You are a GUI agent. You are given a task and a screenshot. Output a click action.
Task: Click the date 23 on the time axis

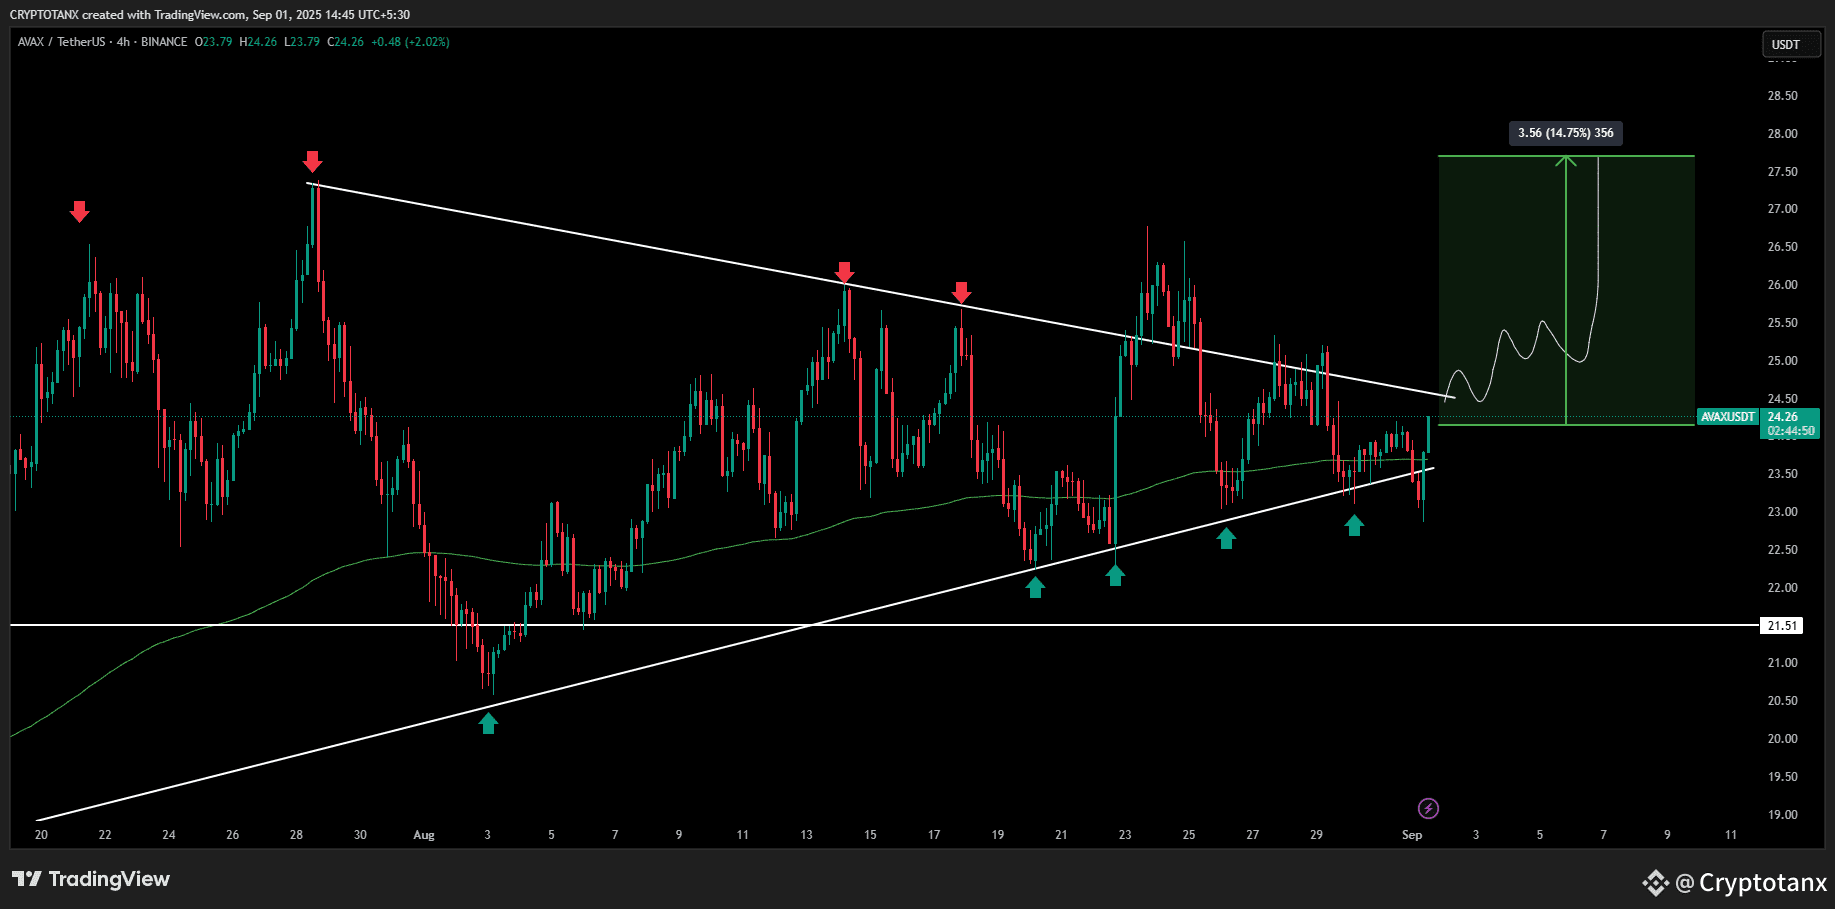tap(1125, 835)
